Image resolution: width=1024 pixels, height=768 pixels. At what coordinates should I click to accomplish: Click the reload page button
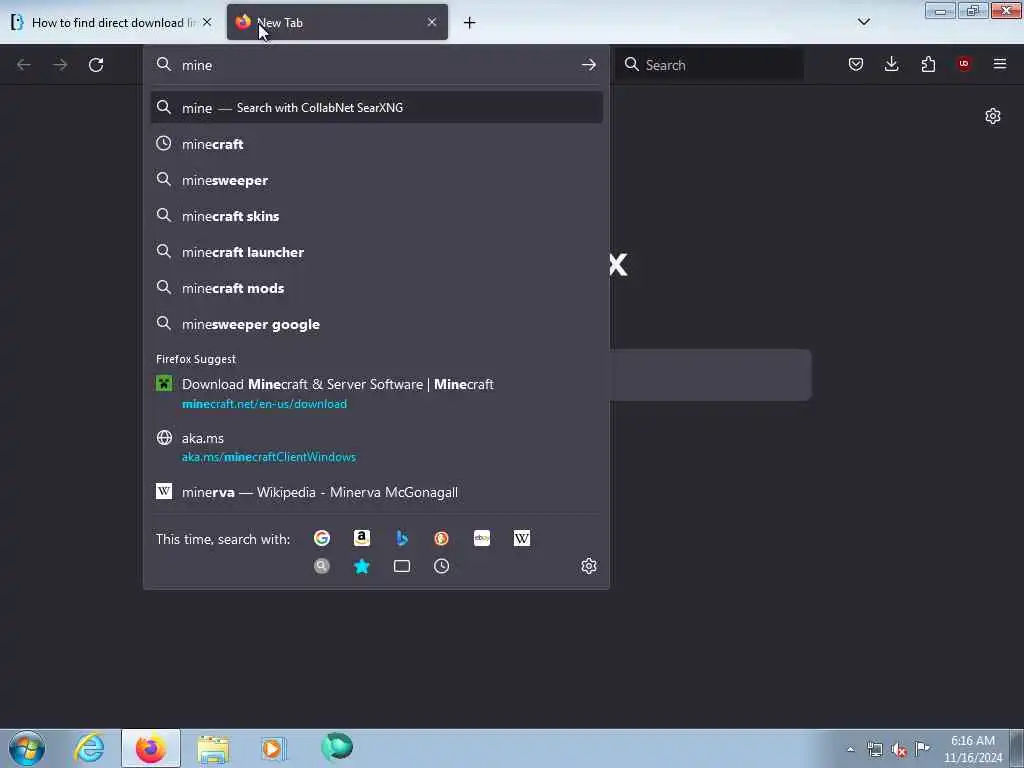coord(96,65)
